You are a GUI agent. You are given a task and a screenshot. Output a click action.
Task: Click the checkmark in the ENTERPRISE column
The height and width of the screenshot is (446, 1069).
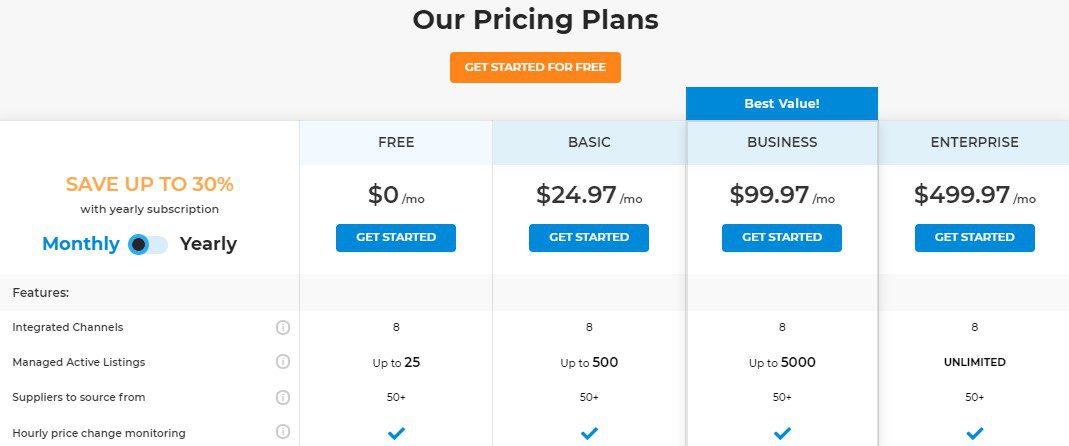pos(975,433)
